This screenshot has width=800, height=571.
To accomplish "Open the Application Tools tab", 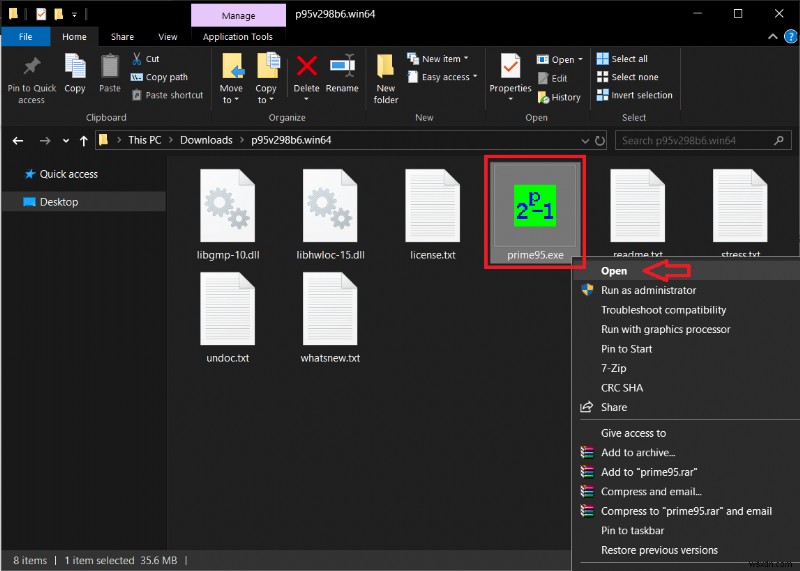I will pyautogui.click(x=238, y=37).
